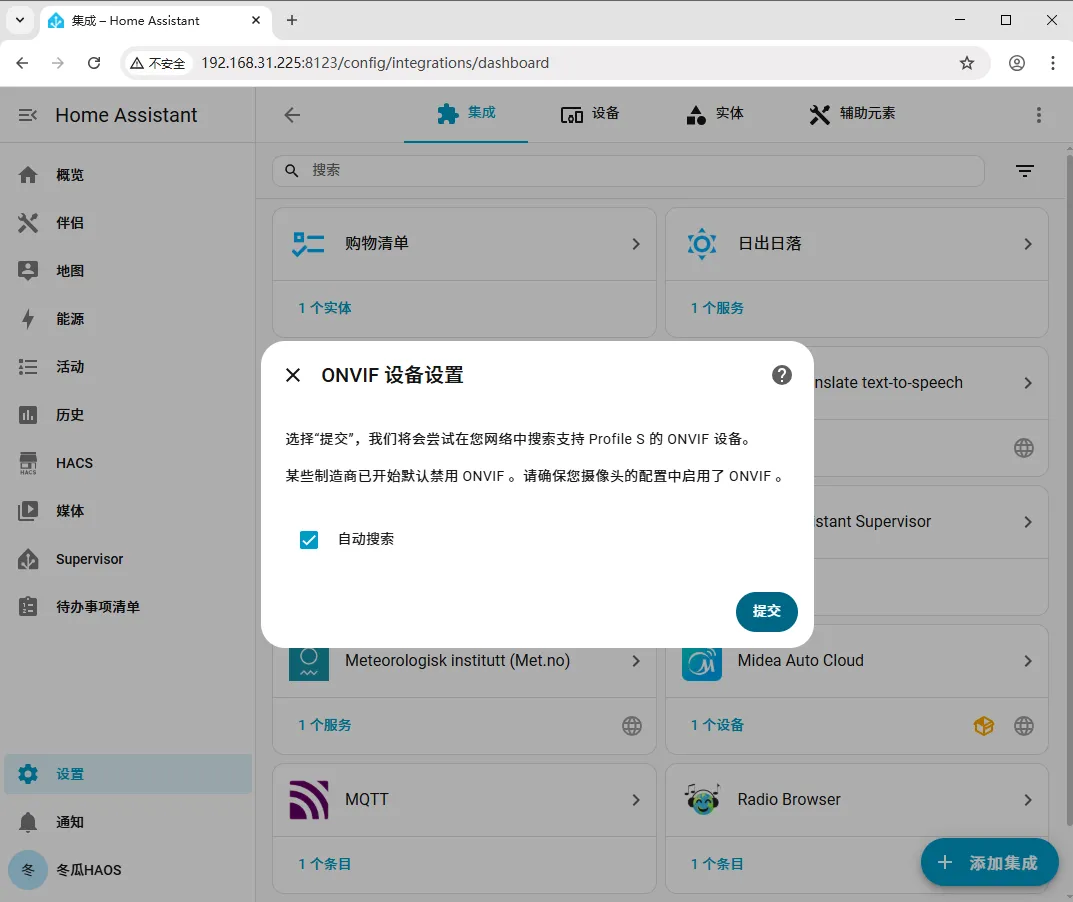The width and height of the screenshot is (1073, 902).
Task: Switch to the 实体 tab
Action: pos(714,114)
